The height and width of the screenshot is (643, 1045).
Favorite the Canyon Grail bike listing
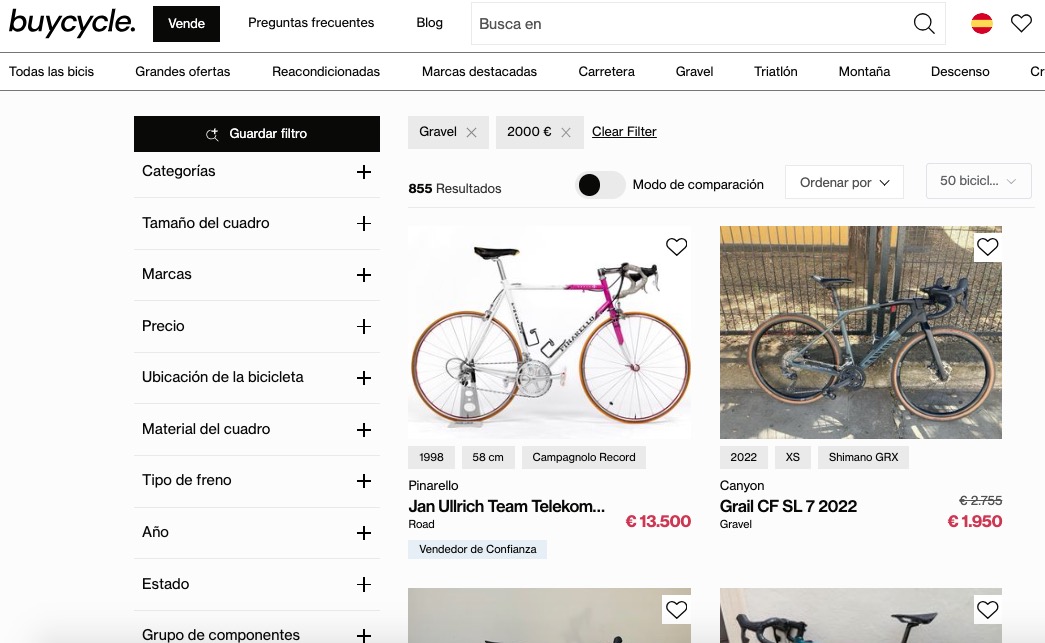click(x=988, y=247)
